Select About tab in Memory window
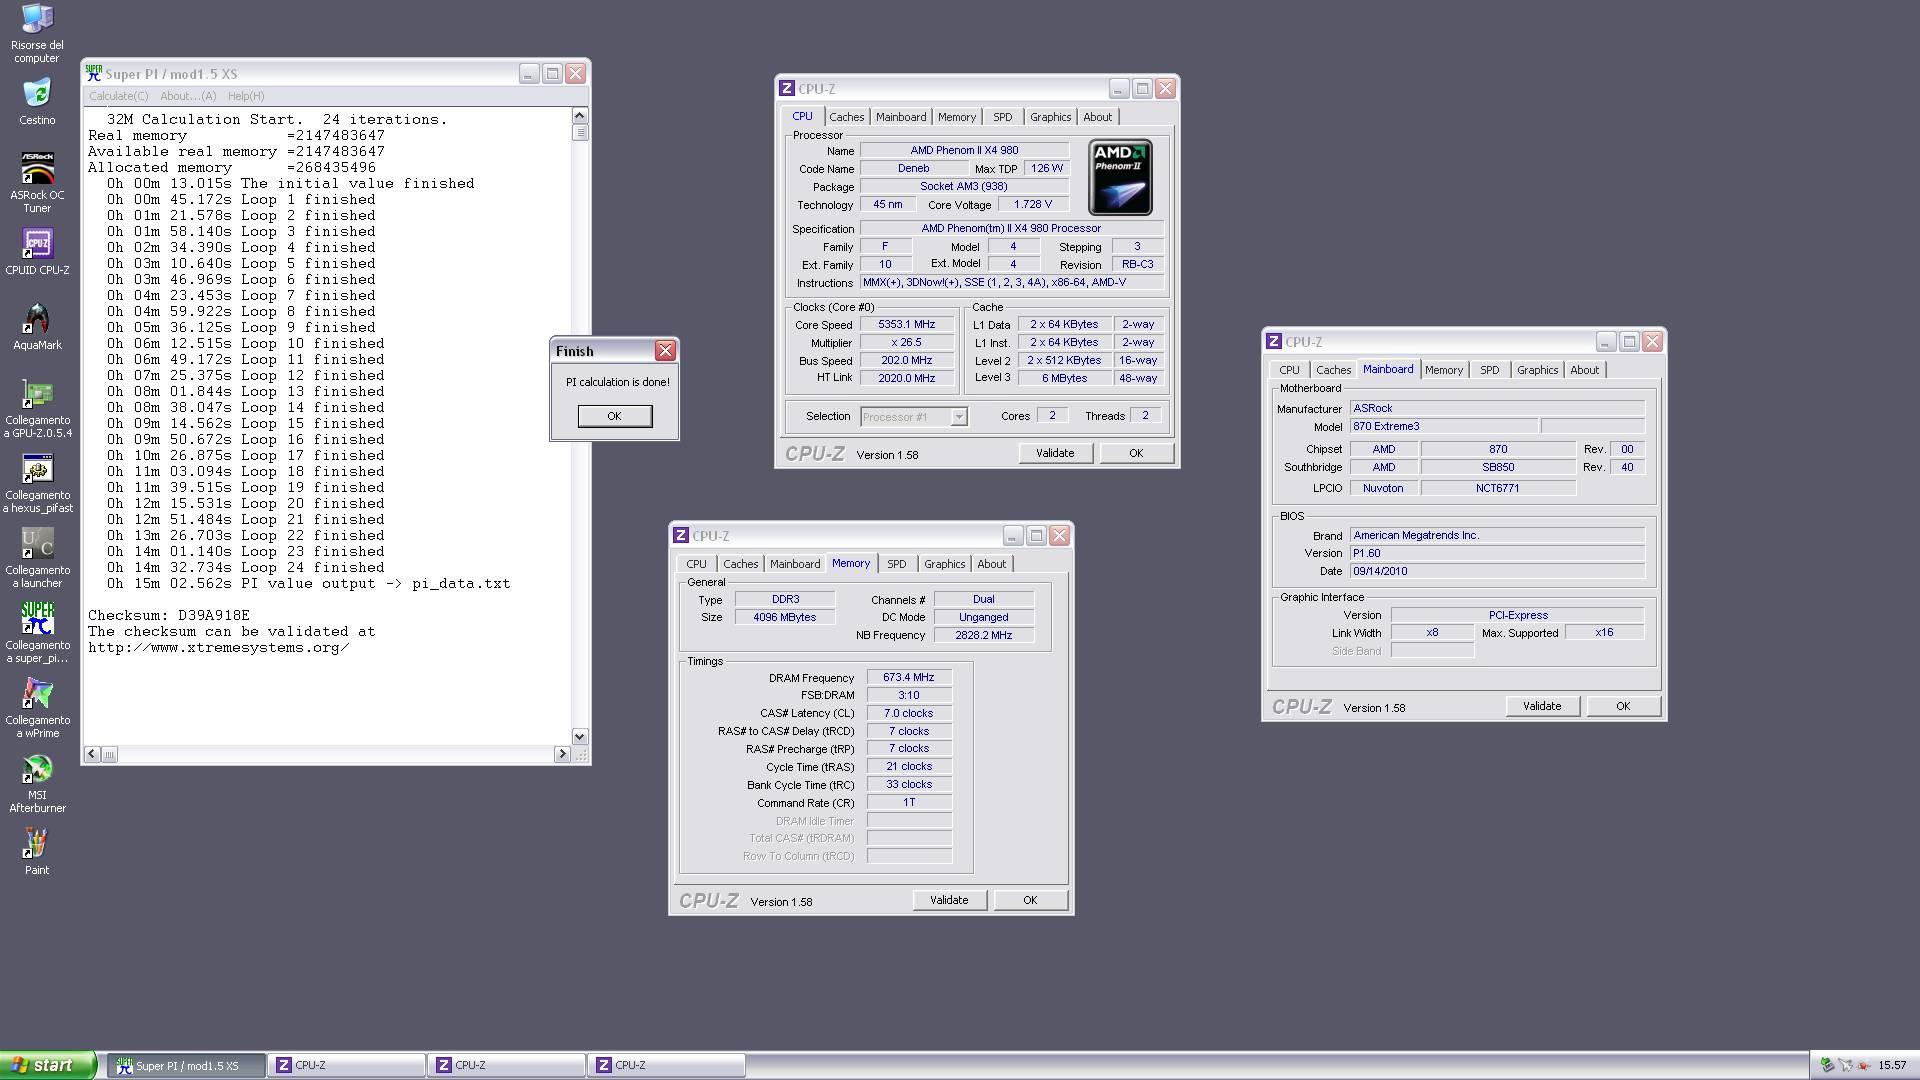Image resolution: width=1920 pixels, height=1080 pixels. pyautogui.click(x=992, y=564)
